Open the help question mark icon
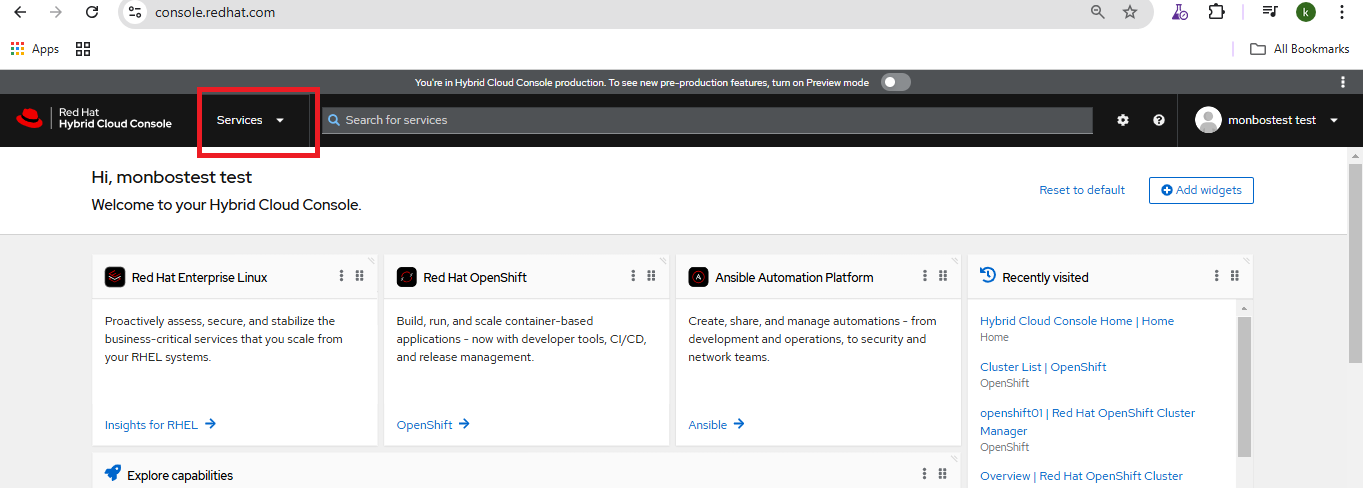 click(x=1159, y=120)
